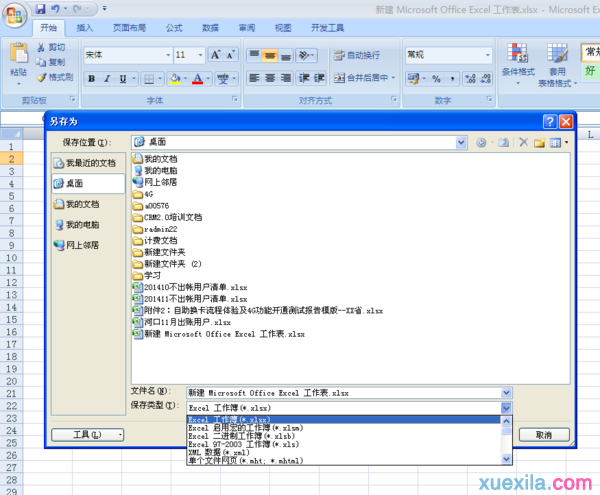This screenshot has width=600, height=495.
Task: Expand the 保存位置 location dropdown
Action: [461, 143]
